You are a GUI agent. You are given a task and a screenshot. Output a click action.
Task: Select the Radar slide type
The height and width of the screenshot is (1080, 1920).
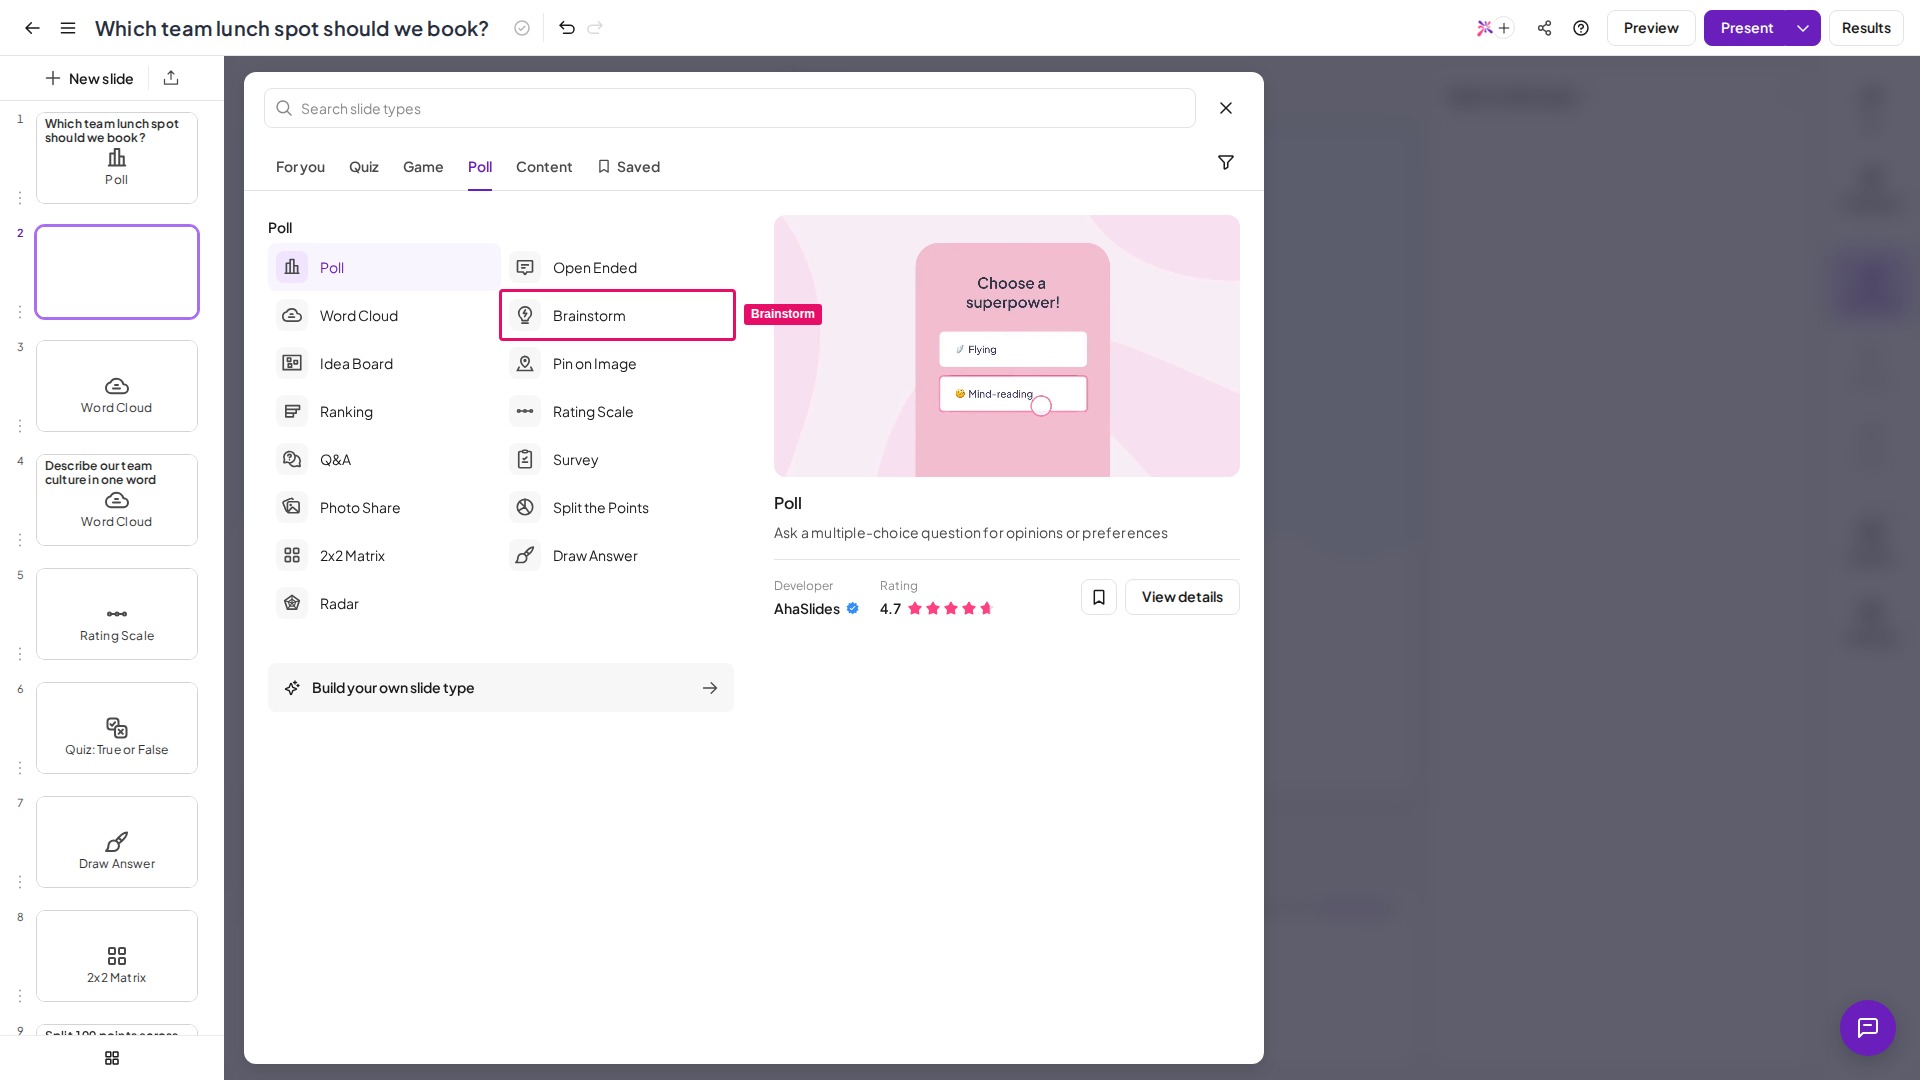384,604
